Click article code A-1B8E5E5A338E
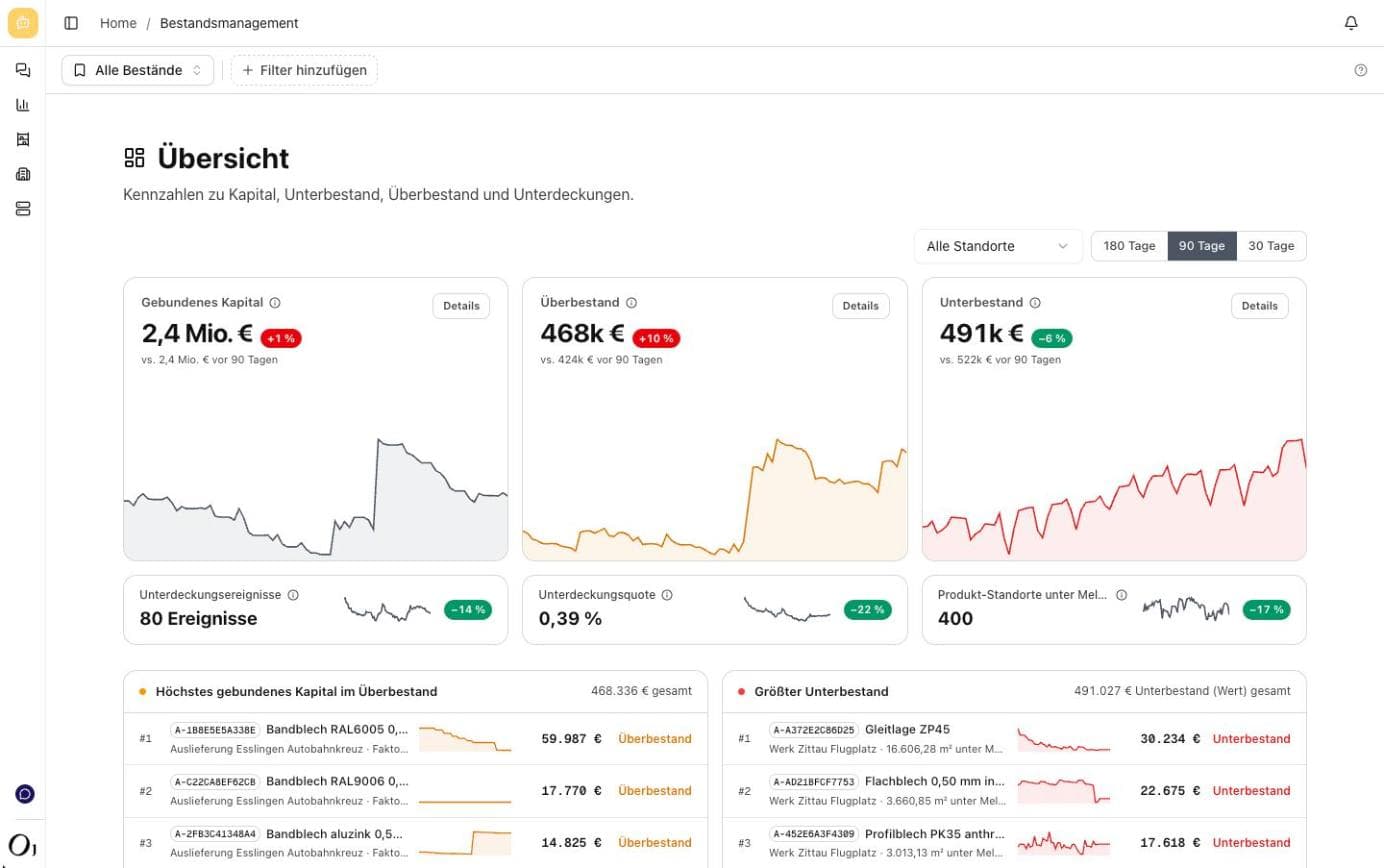 [215, 730]
